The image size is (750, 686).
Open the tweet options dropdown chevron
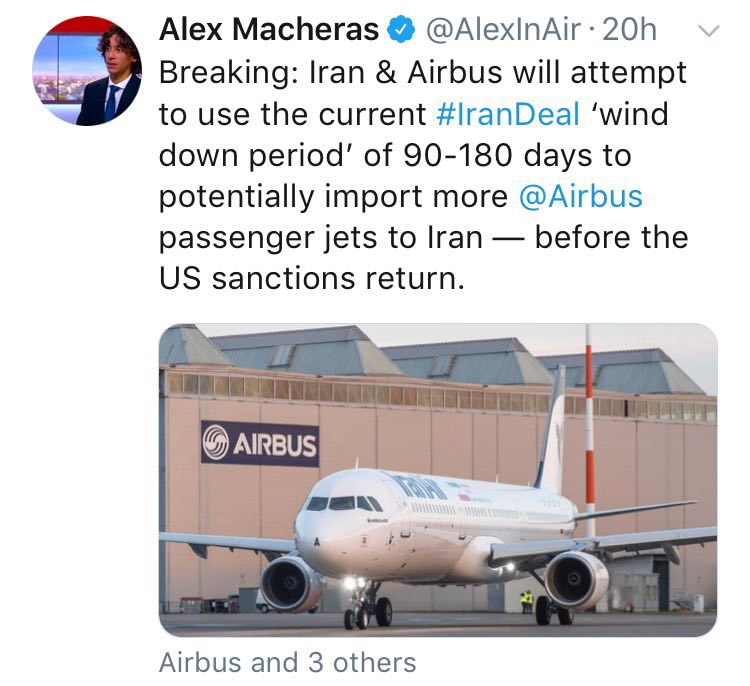[x=707, y=32]
